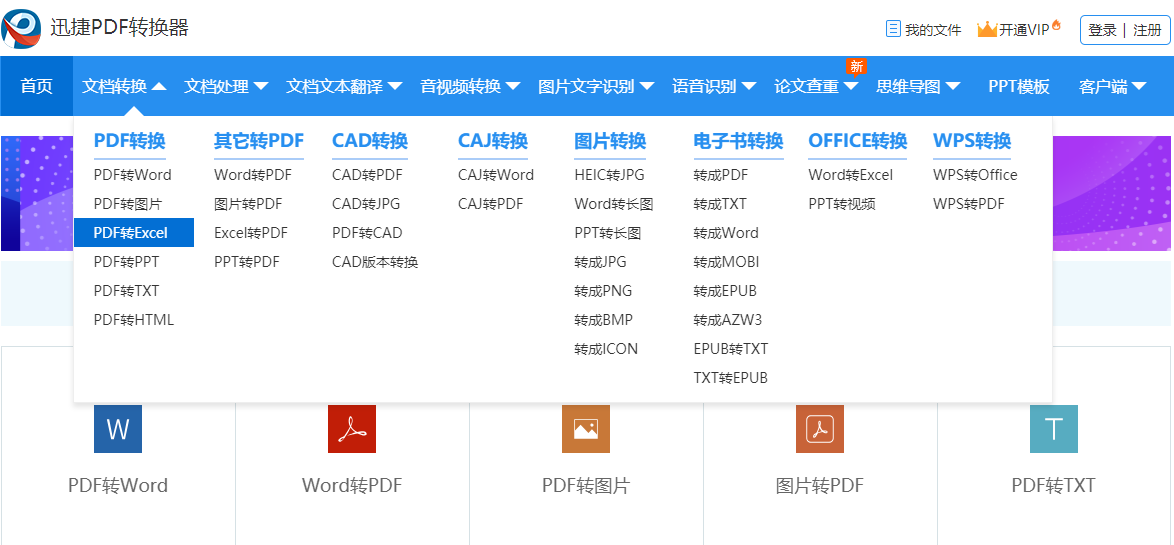Click the VIP crown icon

pos(988,29)
